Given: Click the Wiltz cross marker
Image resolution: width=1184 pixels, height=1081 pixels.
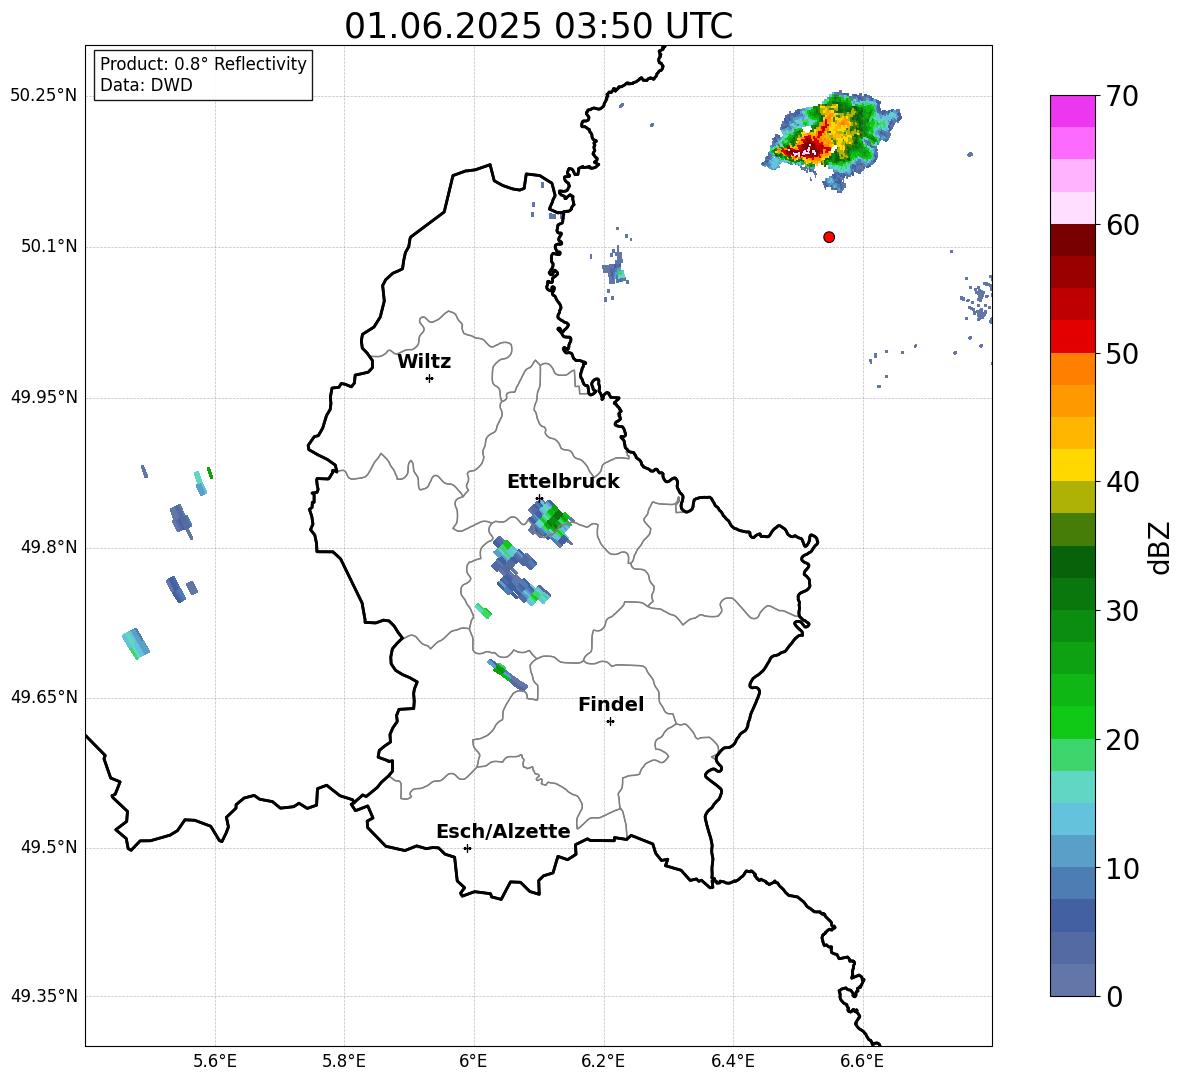Looking at the screenshot, I should pyautogui.click(x=430, y=378).
